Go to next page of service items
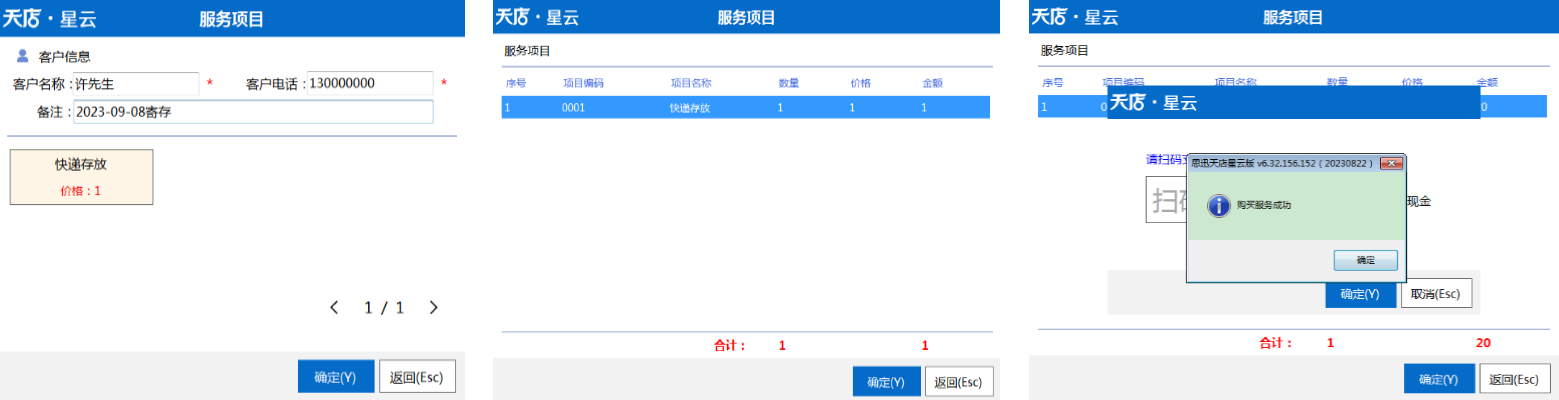This screenshot has width=1559, height=400. (433, 308)
